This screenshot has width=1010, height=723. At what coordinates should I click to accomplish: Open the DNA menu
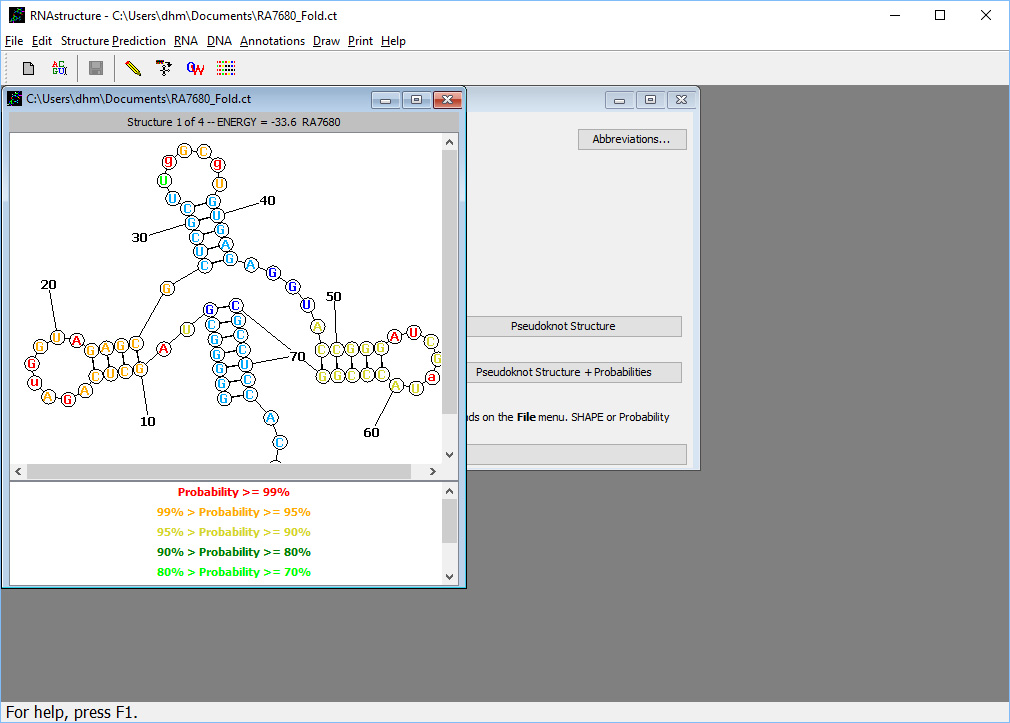(x=219, y=41)
